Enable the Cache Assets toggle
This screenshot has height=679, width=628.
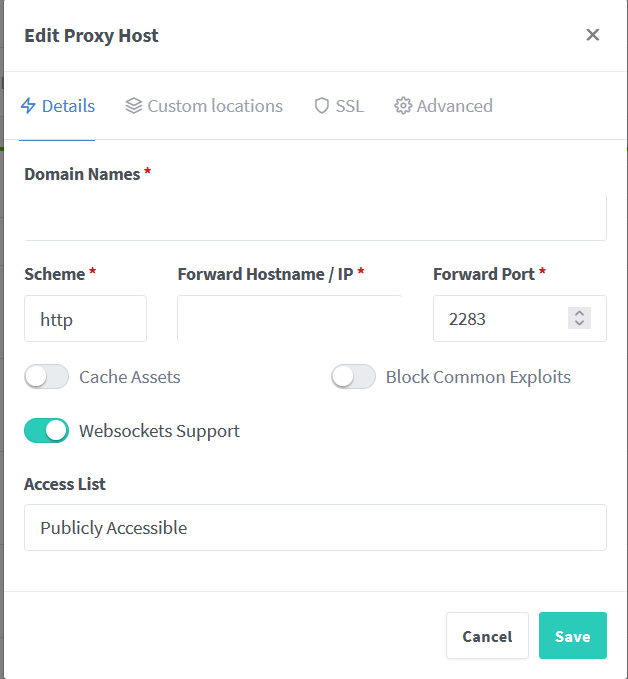click(x=46, y=377)
